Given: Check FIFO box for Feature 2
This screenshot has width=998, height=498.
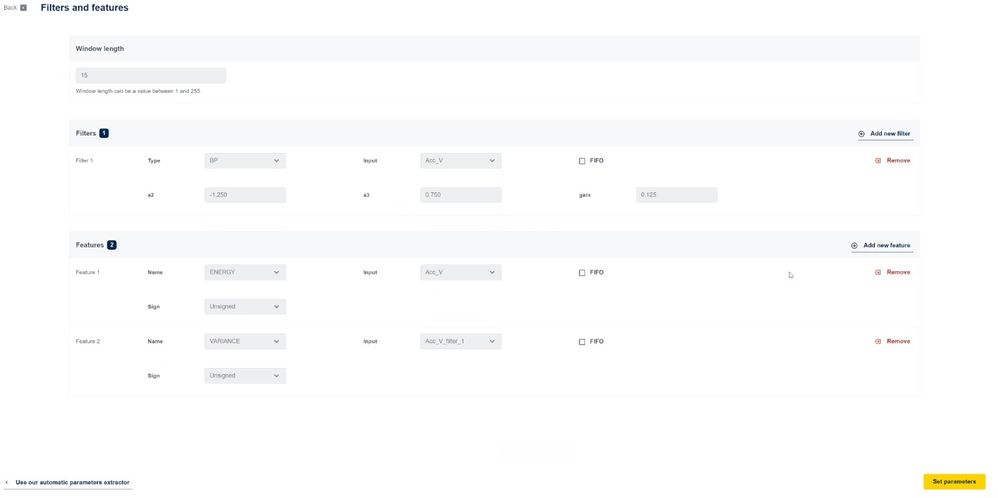Looking at the screenshot, I should [x=582, y=342].
